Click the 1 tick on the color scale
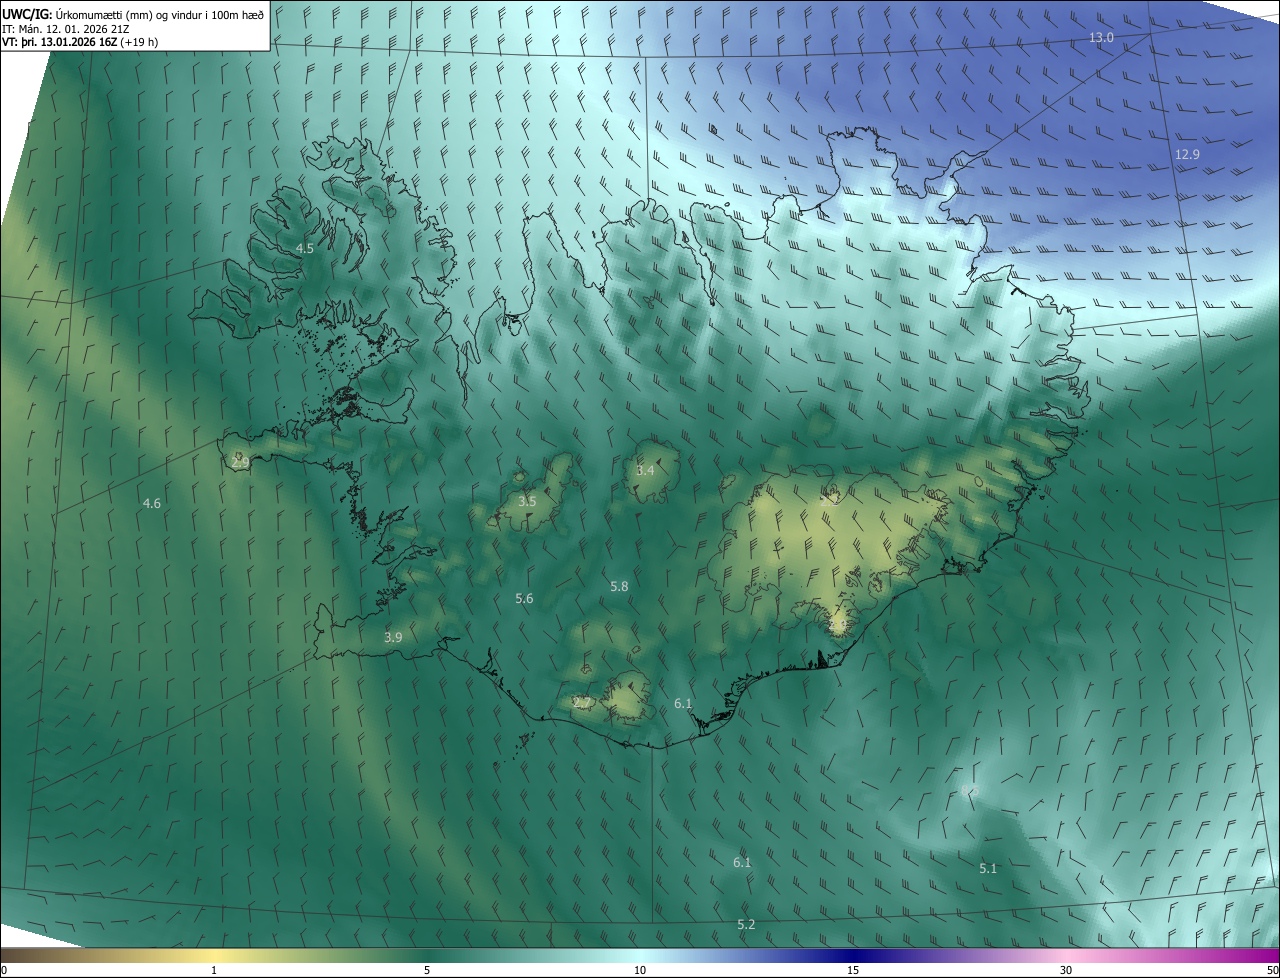The image size is (1280, 978). [214, 970]
